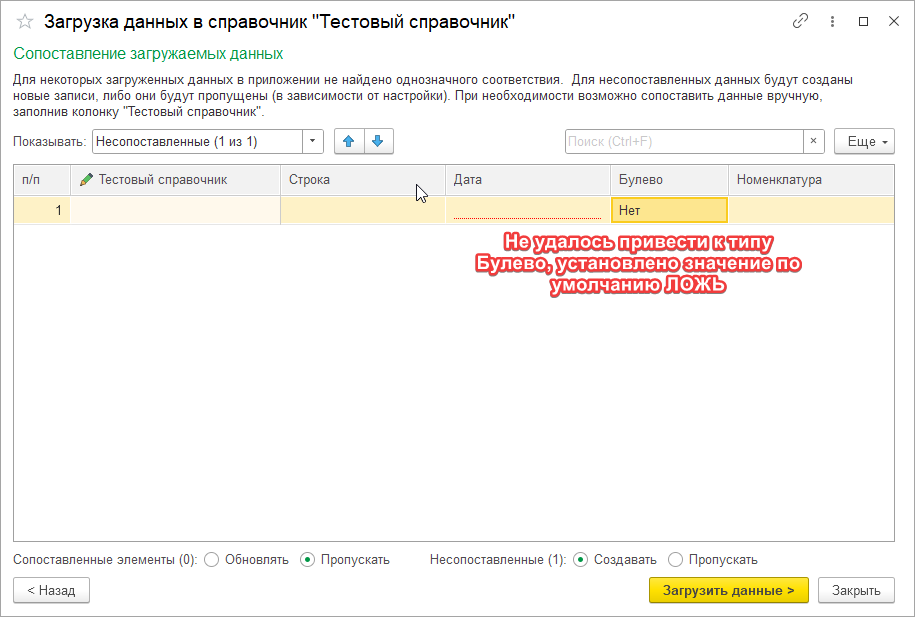Screen dimensions: 915x617
Task: Focus the Поиск search field
Action: (x=684, y=142)
